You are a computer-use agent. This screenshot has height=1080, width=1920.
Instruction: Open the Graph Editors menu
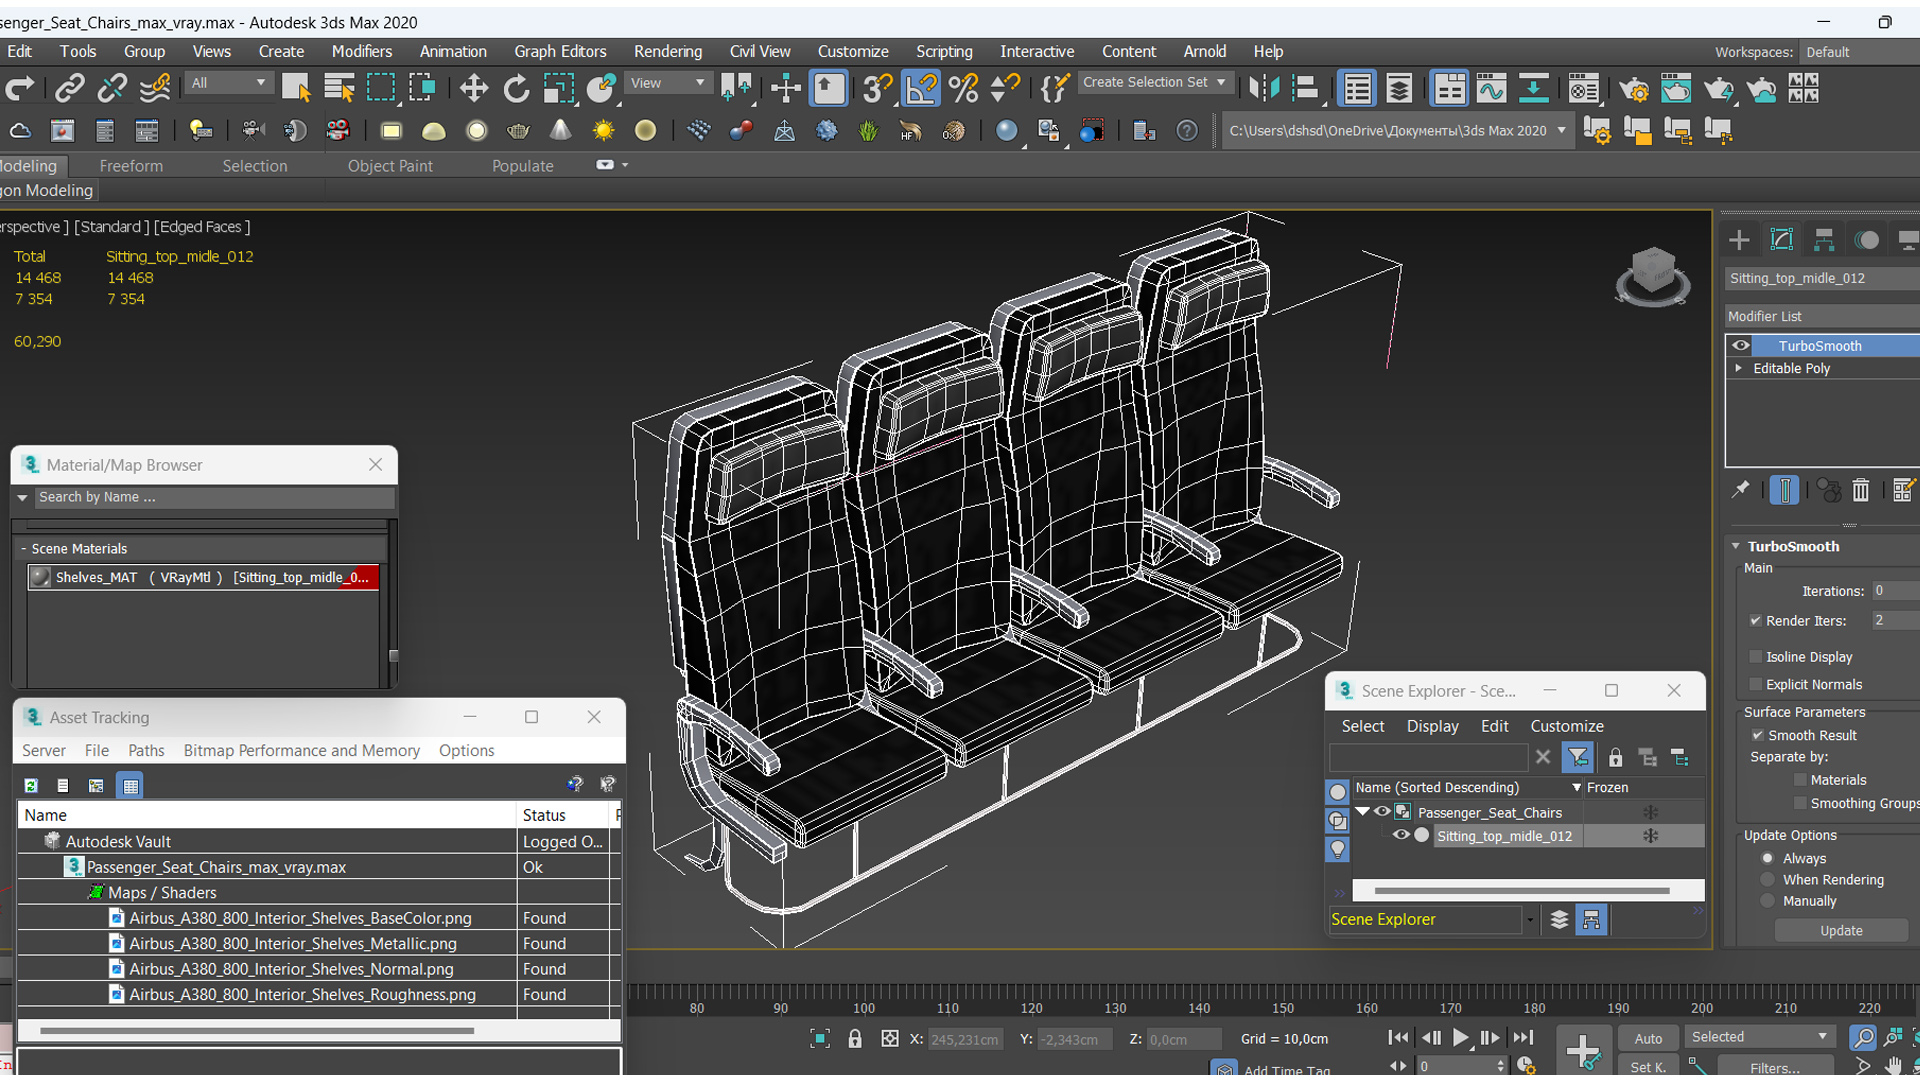pyautogui.click(x=560, y=51)
